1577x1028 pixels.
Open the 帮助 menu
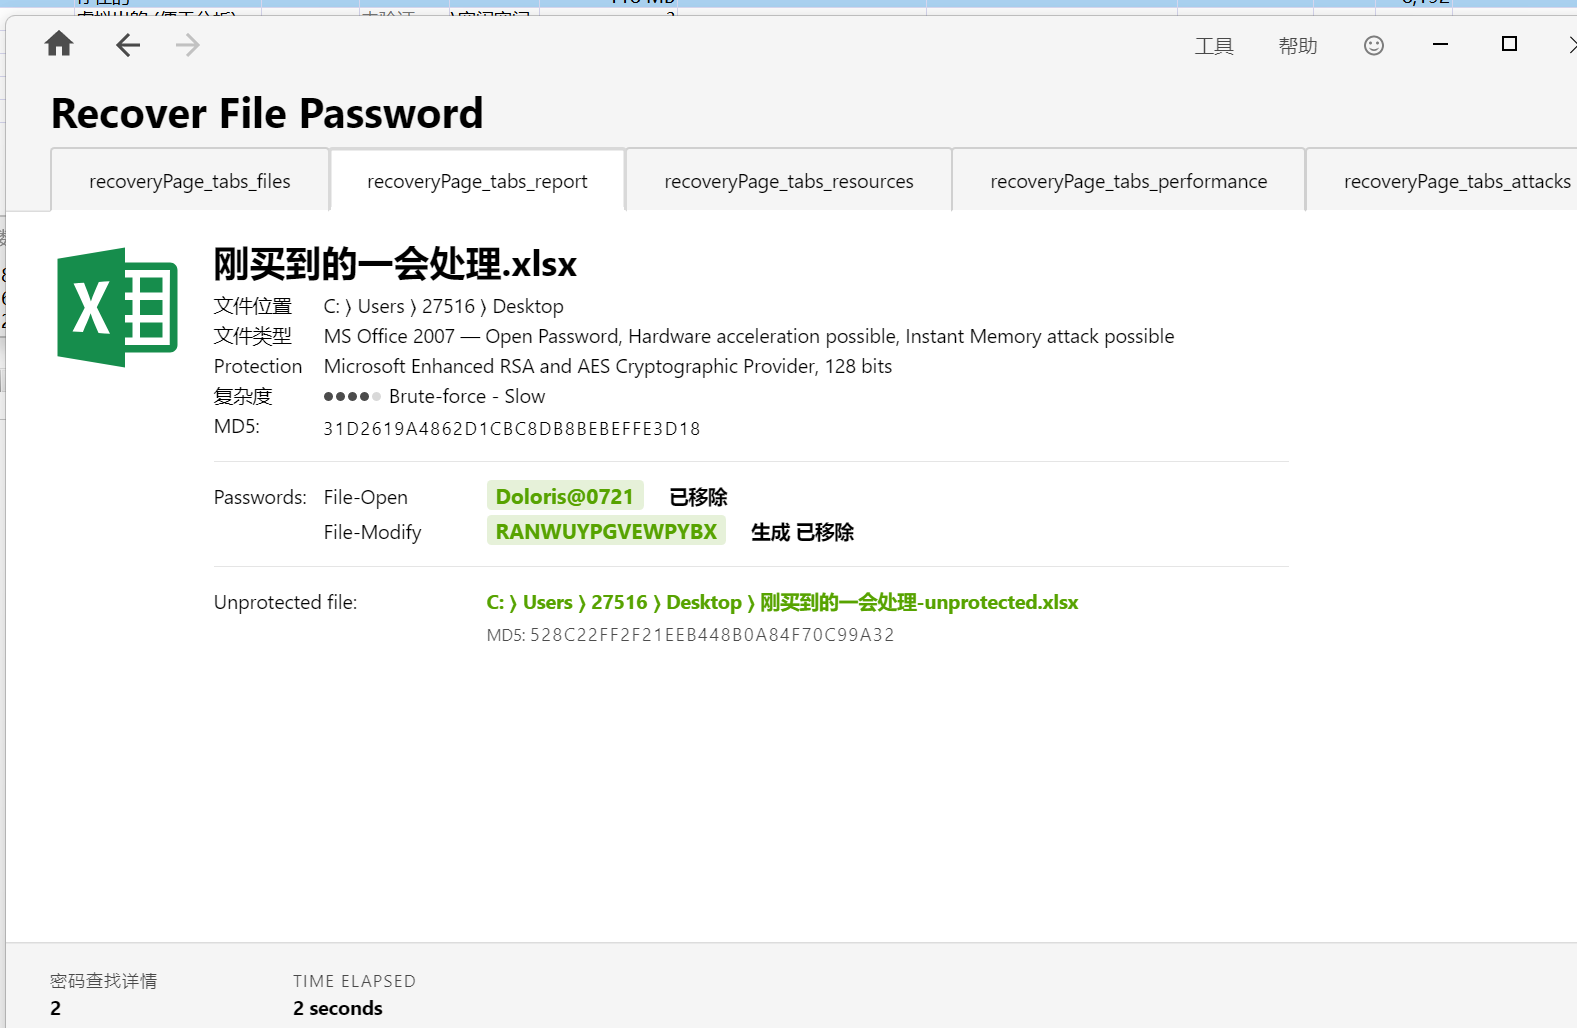pyautogui.click(x=1298, y=46)
